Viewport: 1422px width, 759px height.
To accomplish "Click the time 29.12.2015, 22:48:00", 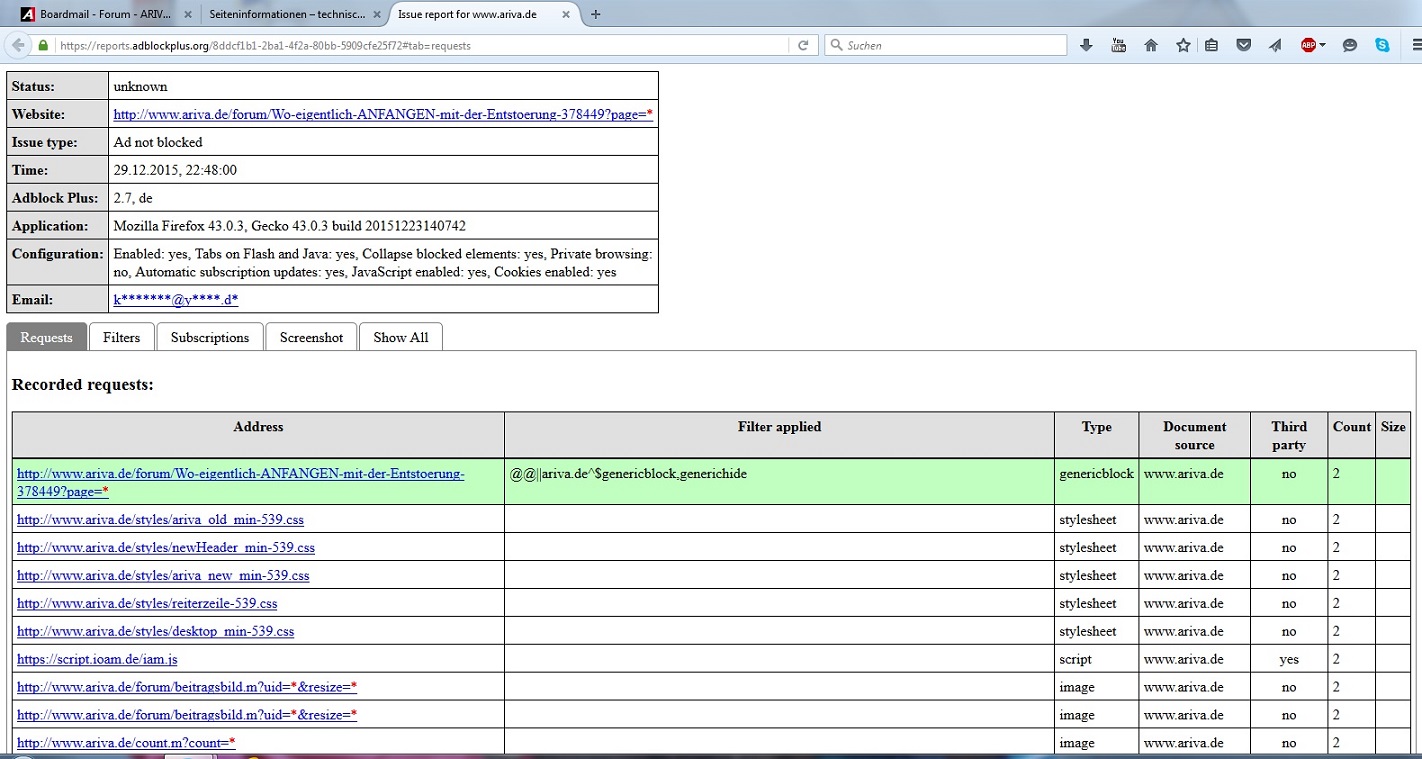I will coord(175,171).
